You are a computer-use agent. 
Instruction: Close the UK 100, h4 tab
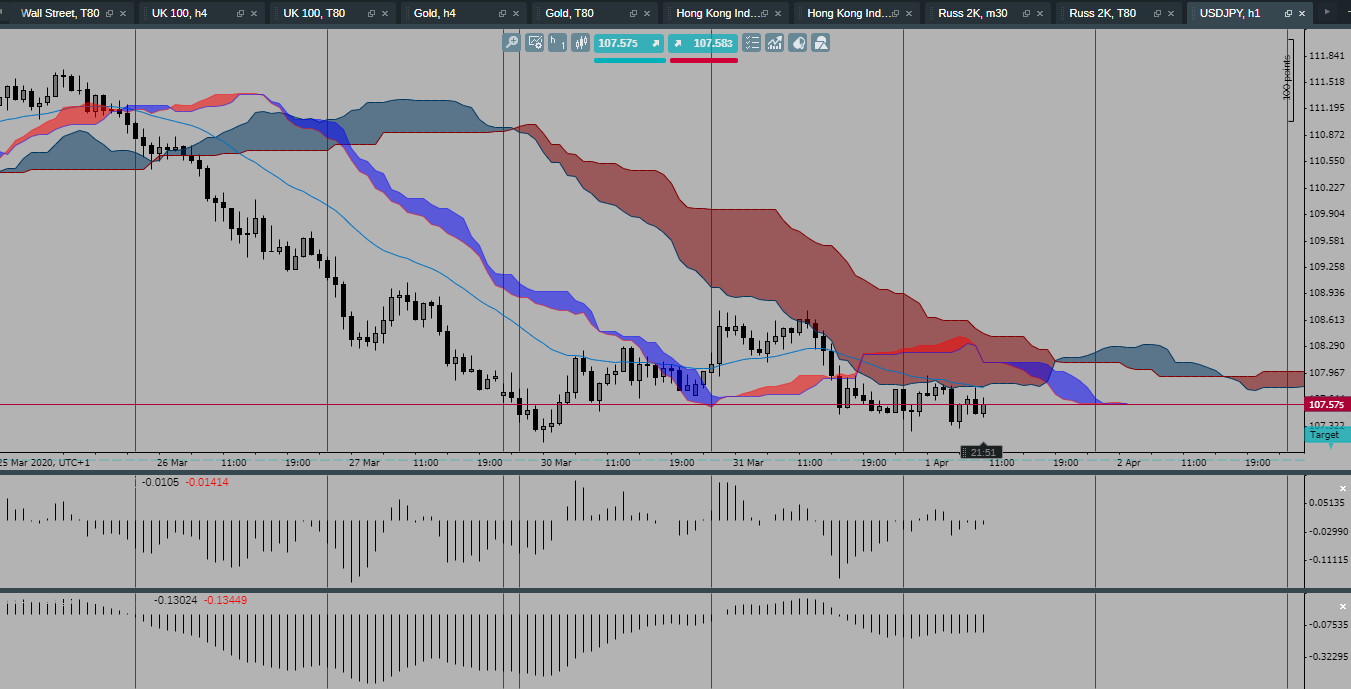point(255,14)
